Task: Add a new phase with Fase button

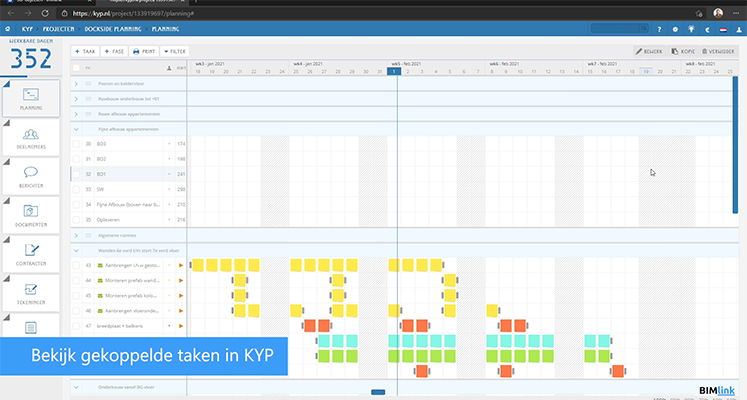Action: [x=114, y=51]
